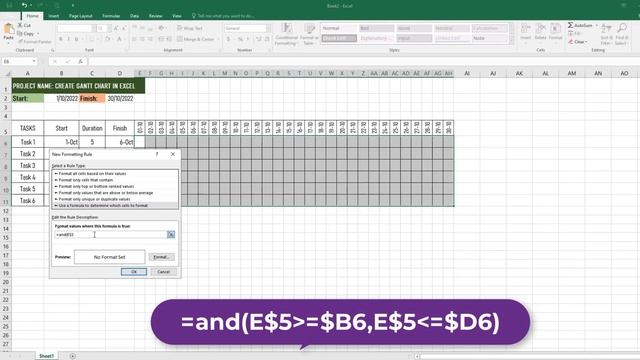Click the AutoSum sigma icon
Image resolution: width=640 pixels, height=360 pixels.
571,25
